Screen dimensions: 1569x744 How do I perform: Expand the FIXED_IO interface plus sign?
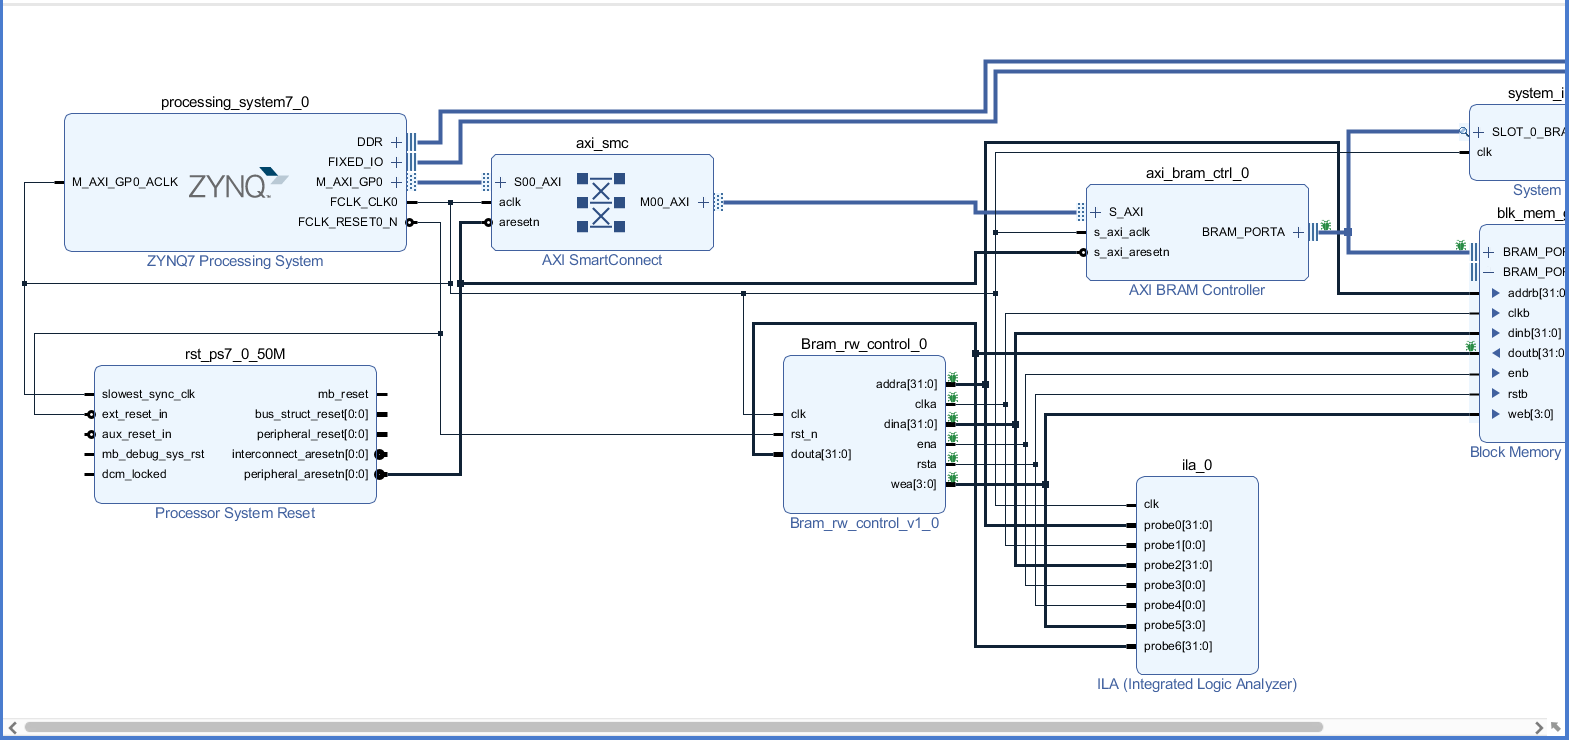[396, 162]
